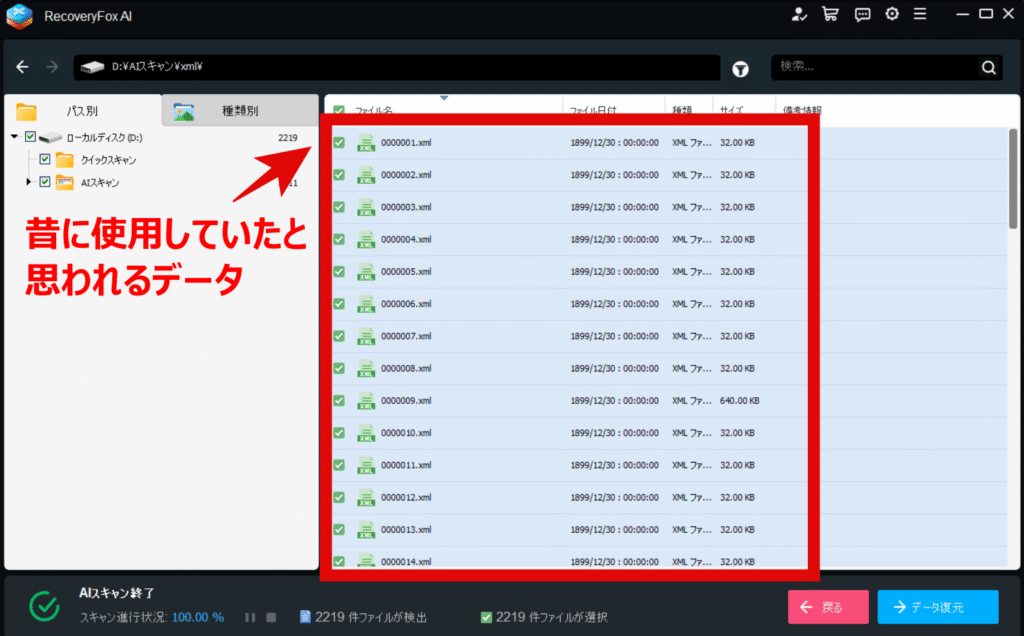Open the feedback chat bubble icon
The width and height of the screenshot is (1024, 636).
point(861,14)
